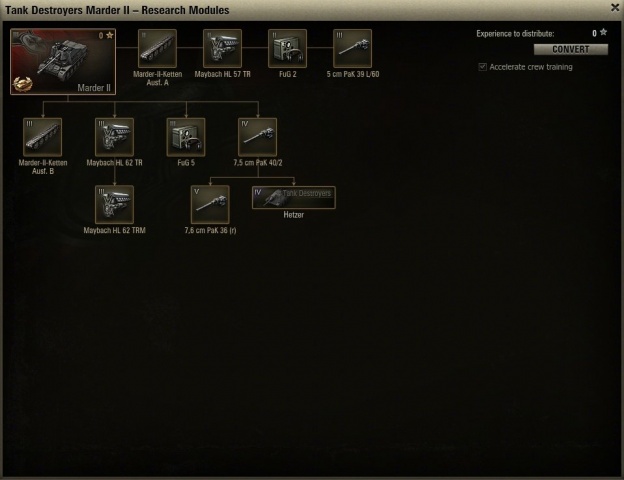Click the '5 cm PaK 39 L/60' label
This screenshot has height=480, width=624.
tap(353, 74)
